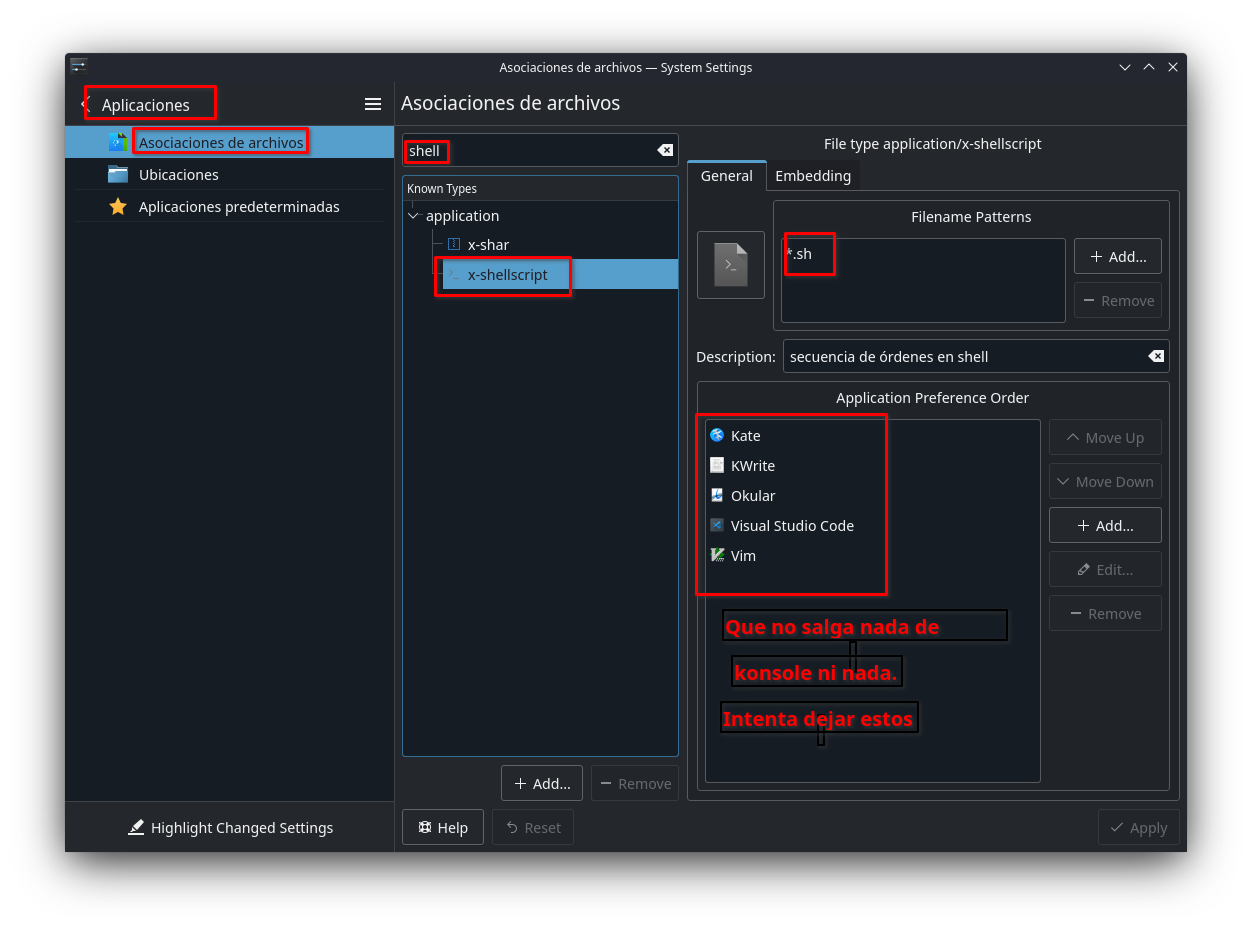Click the x-shellscript terminal icon in tree
This screenshot has width=1252, height=929.
click(454, 274)
